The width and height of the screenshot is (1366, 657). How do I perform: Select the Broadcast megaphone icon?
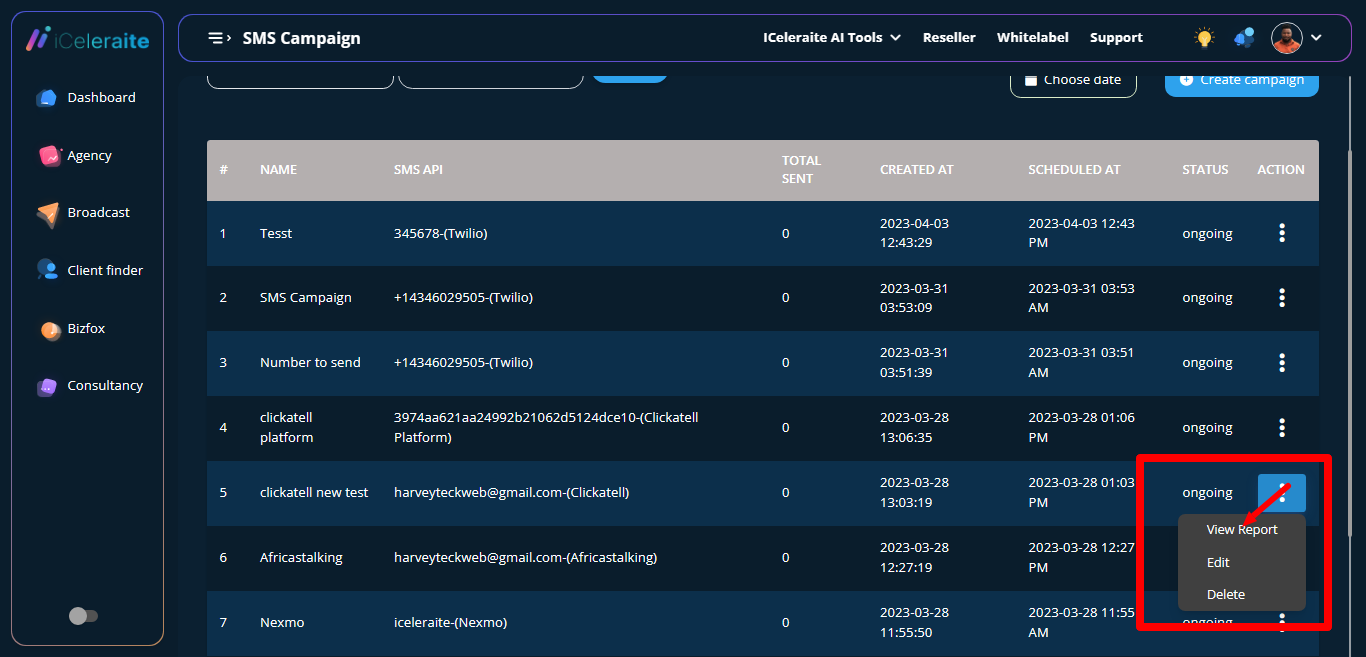point(48,213)
